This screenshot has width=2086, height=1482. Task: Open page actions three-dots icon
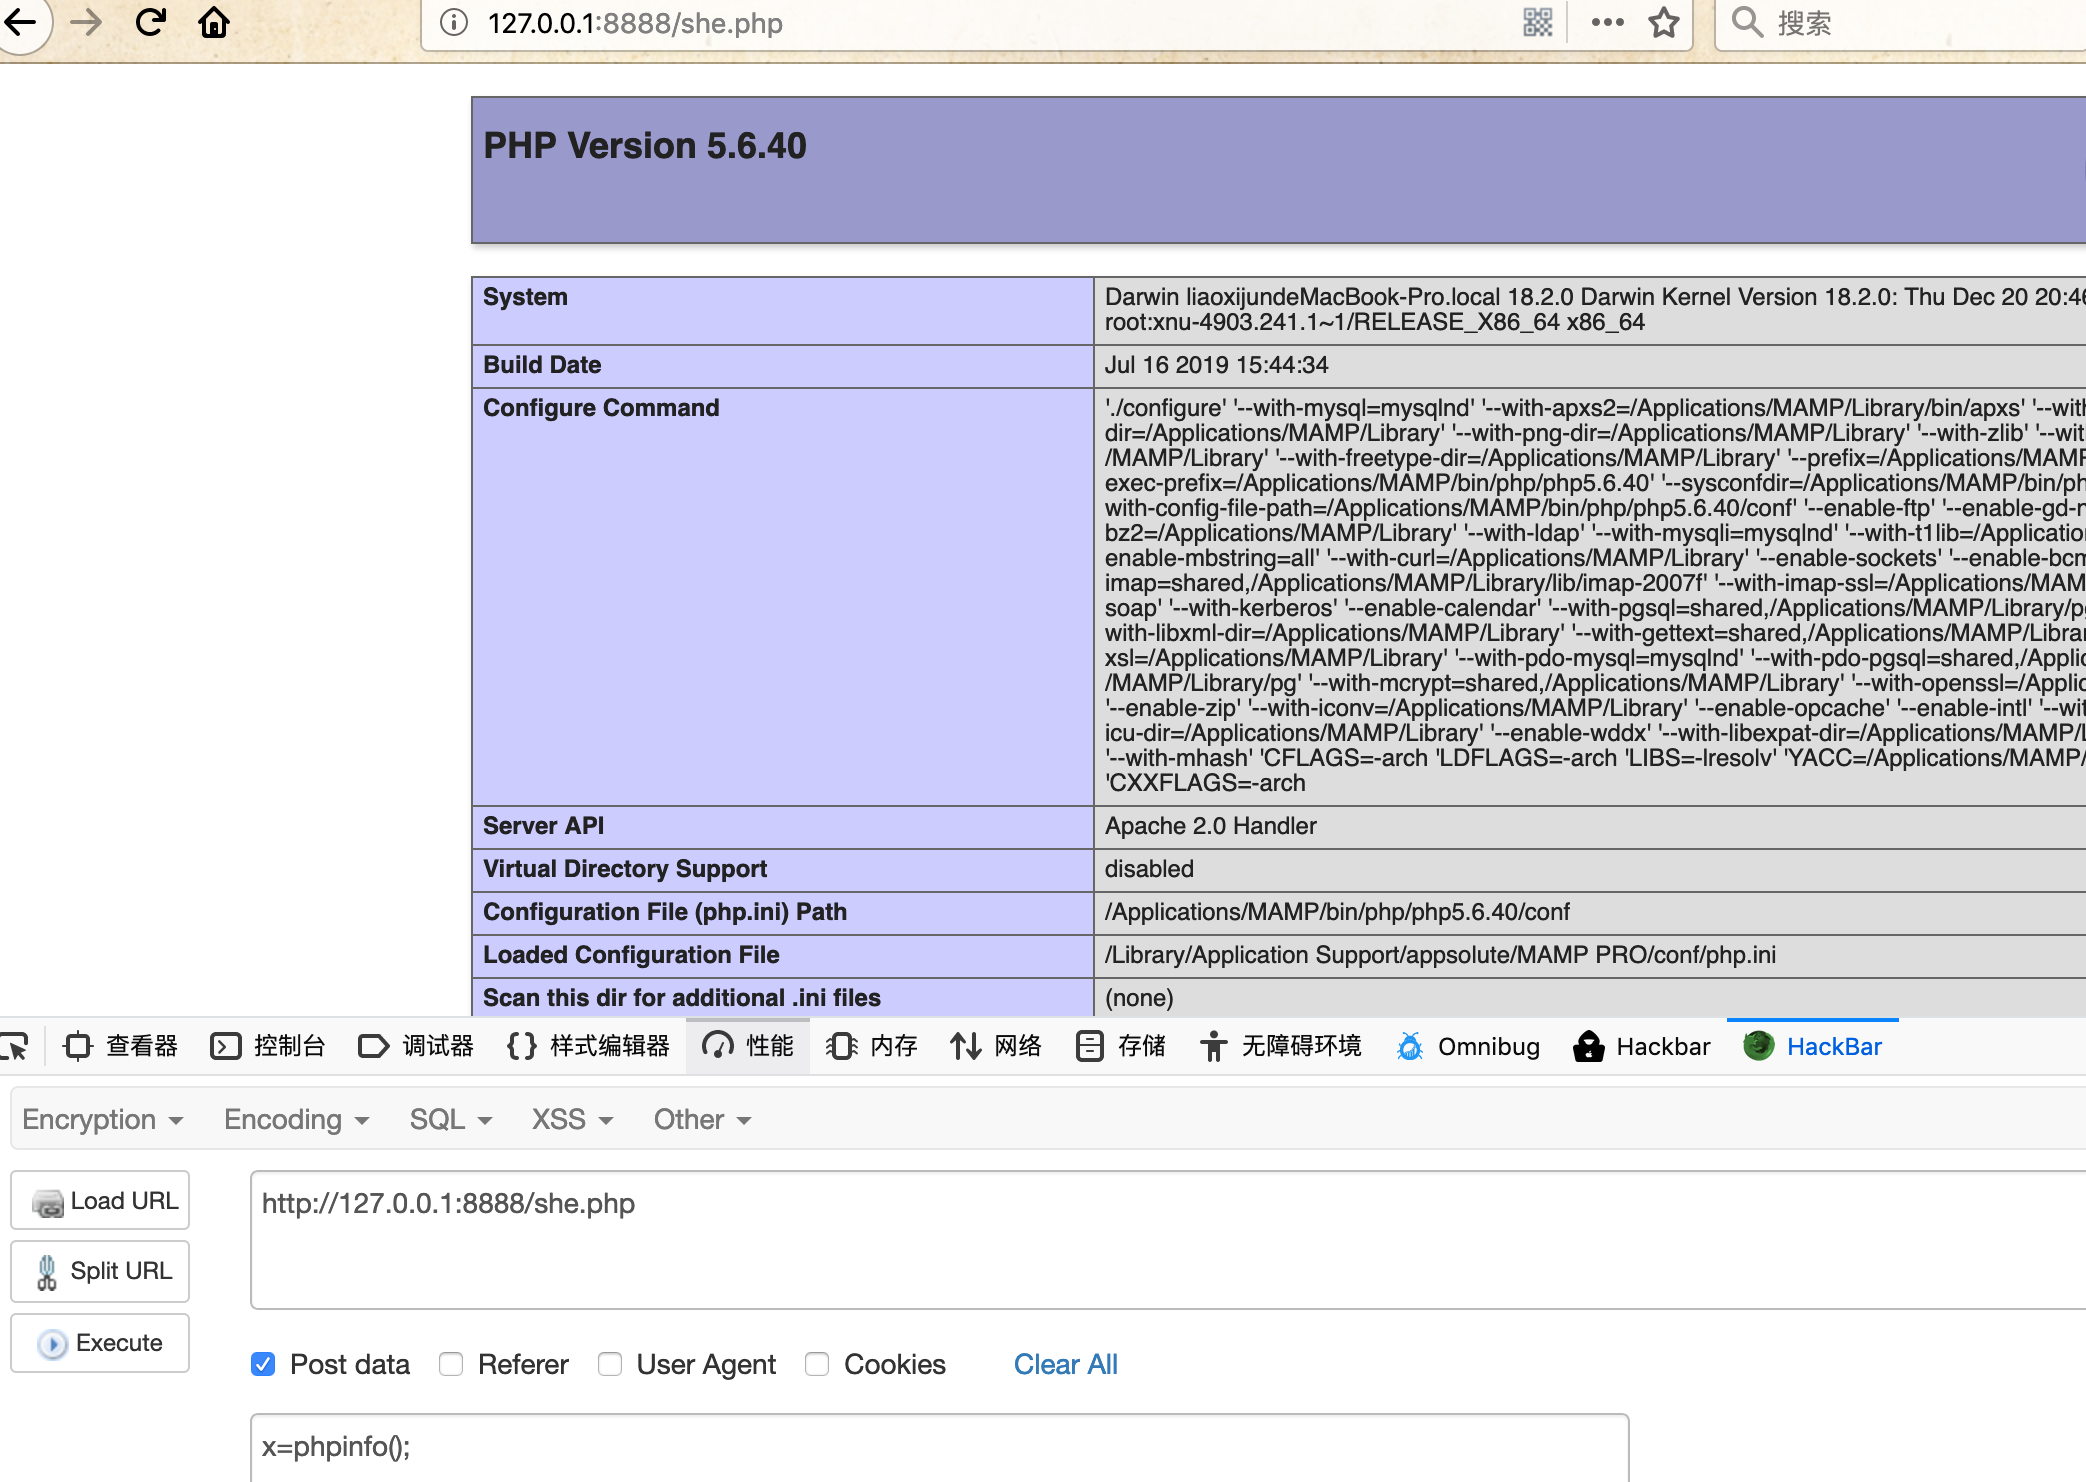click(1607, 22)
